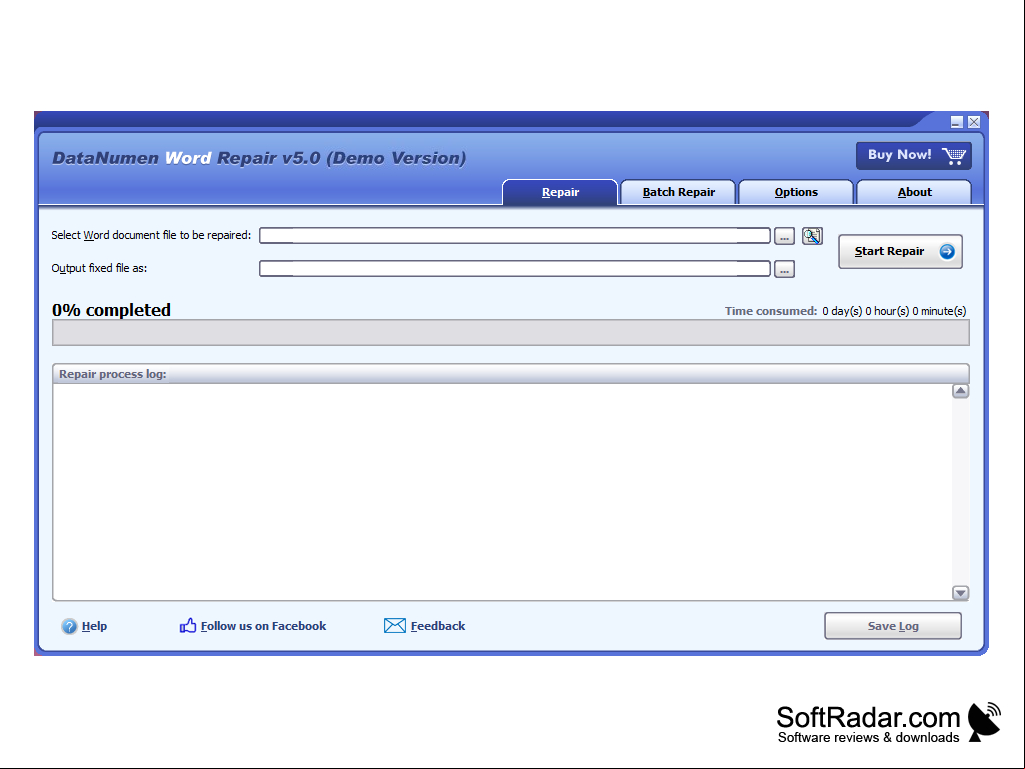Image resolution: width=1025 pixels, height=769 pixels.
Task: Click the Word document file path field
Action: coord(515,235)
